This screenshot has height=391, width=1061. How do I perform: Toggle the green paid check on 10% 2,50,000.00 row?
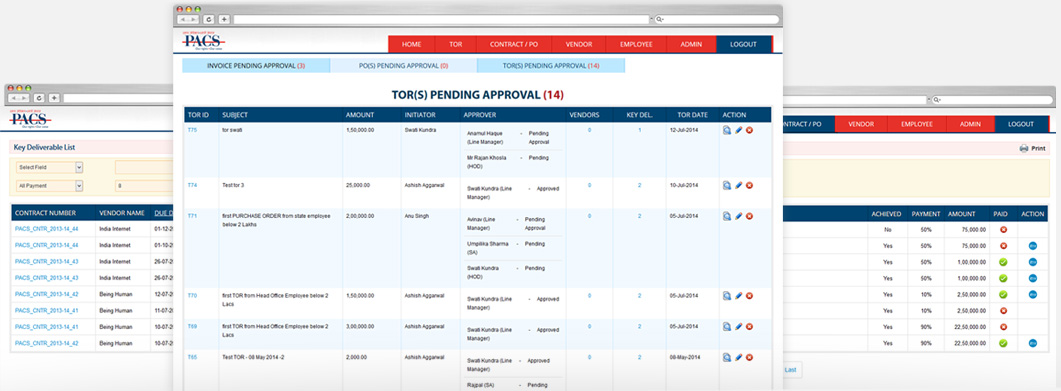1003,294
